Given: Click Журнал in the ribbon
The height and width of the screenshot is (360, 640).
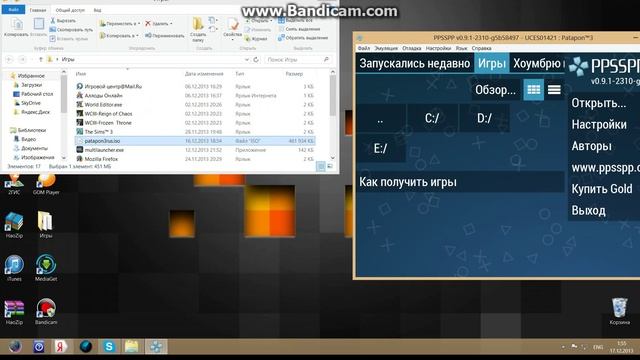Looking at the screenshot, I should coord(256,39).
